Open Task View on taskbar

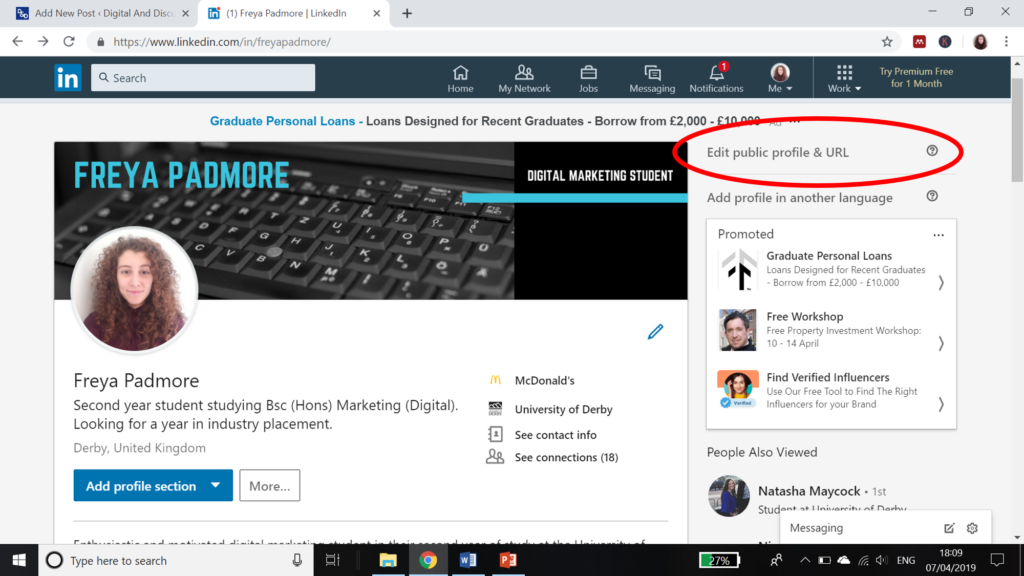click(332, 560)
